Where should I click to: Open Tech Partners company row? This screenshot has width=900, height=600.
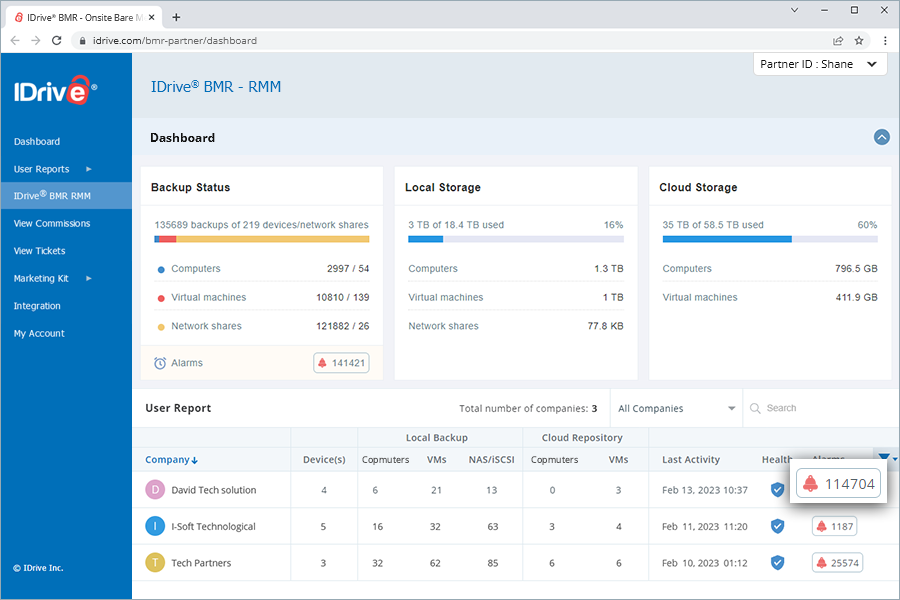click(x=201, y=563)
